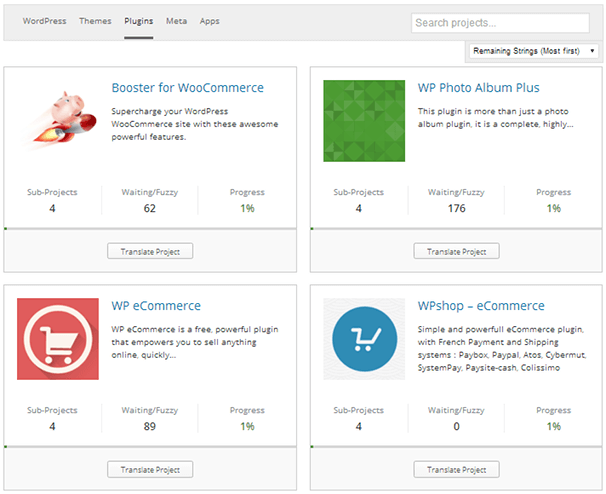Click the Booster for WooCommerce rocket pig icon
This screenshot has height=494, width=606.
[58, 121]
